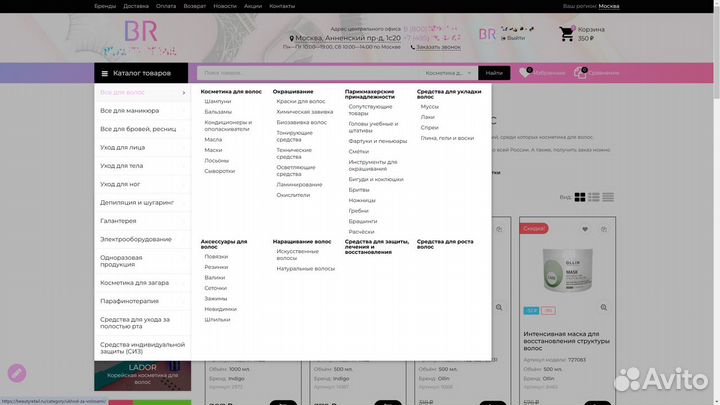Open the Ламинирование subcategory
The width and height of the screenshot is (720, 405).
tap(299, 185)
